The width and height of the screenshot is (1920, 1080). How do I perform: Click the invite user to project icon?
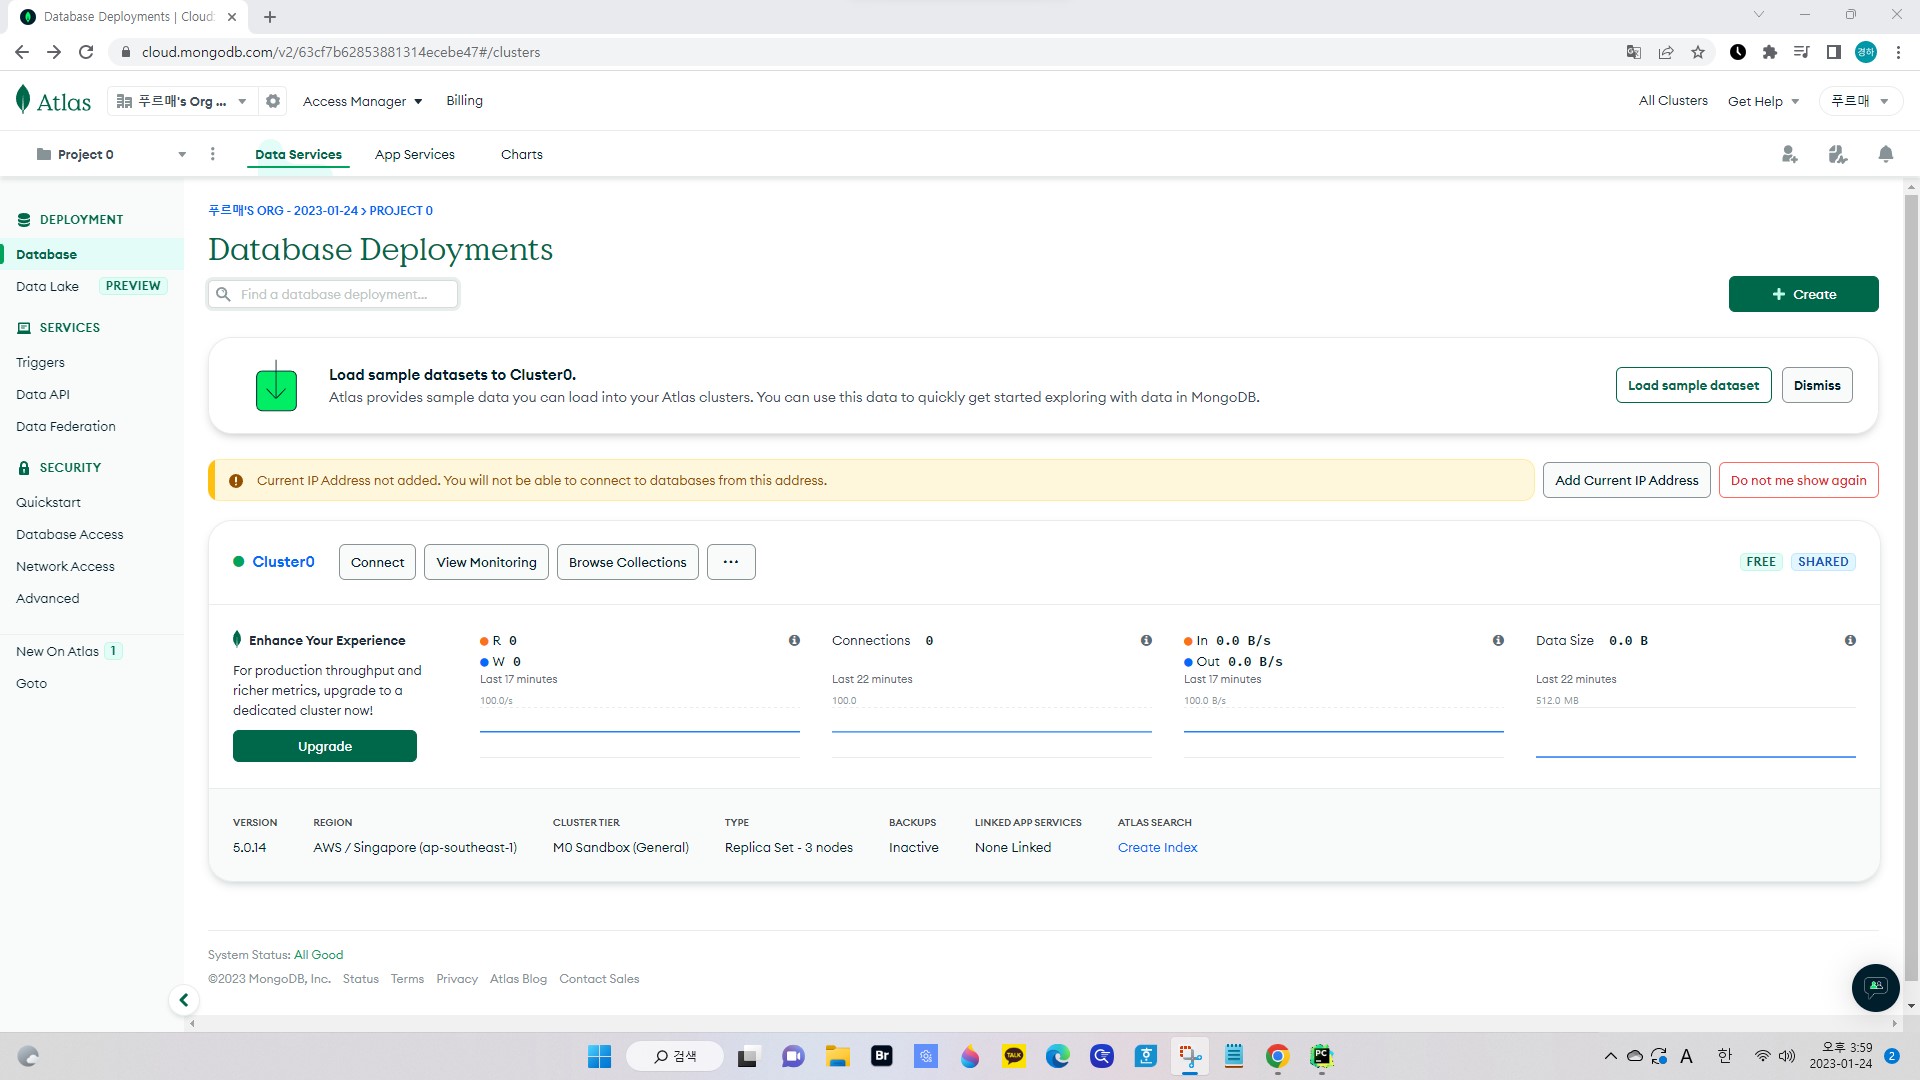pyautogui.click(x=1790, y=154)
